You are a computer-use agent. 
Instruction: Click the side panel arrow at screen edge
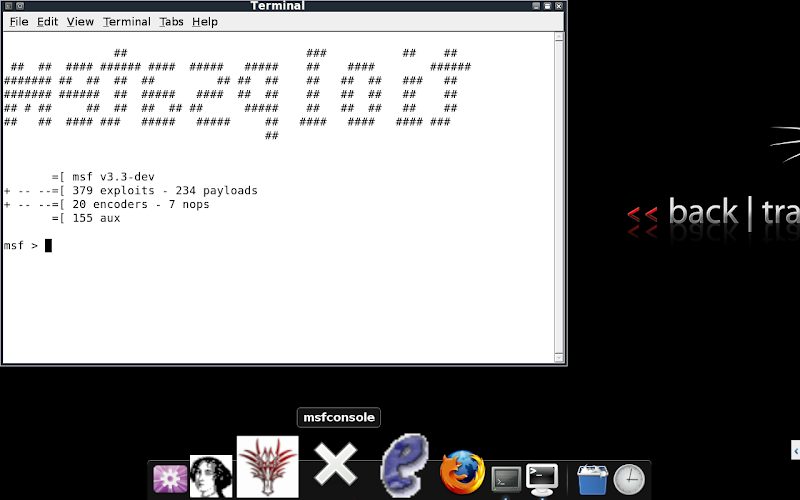(795, 450)
